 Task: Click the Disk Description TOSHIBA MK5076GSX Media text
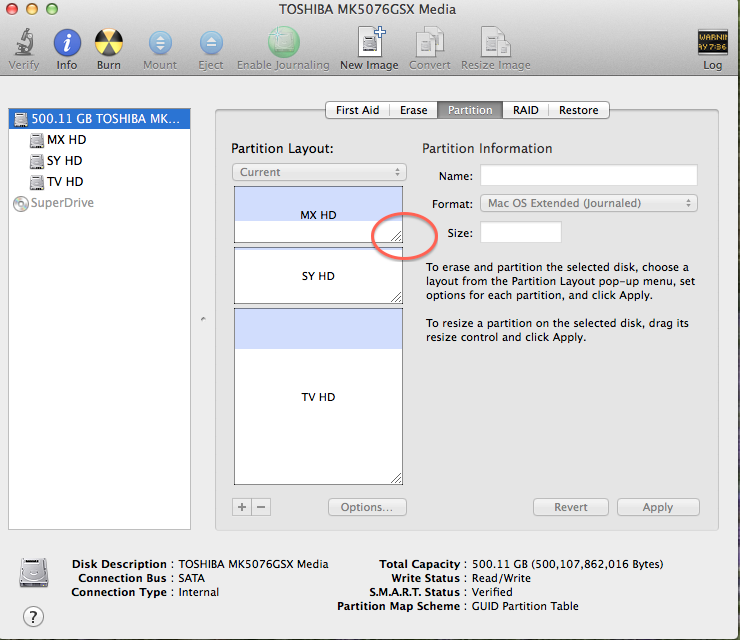[x=253, y=564]
